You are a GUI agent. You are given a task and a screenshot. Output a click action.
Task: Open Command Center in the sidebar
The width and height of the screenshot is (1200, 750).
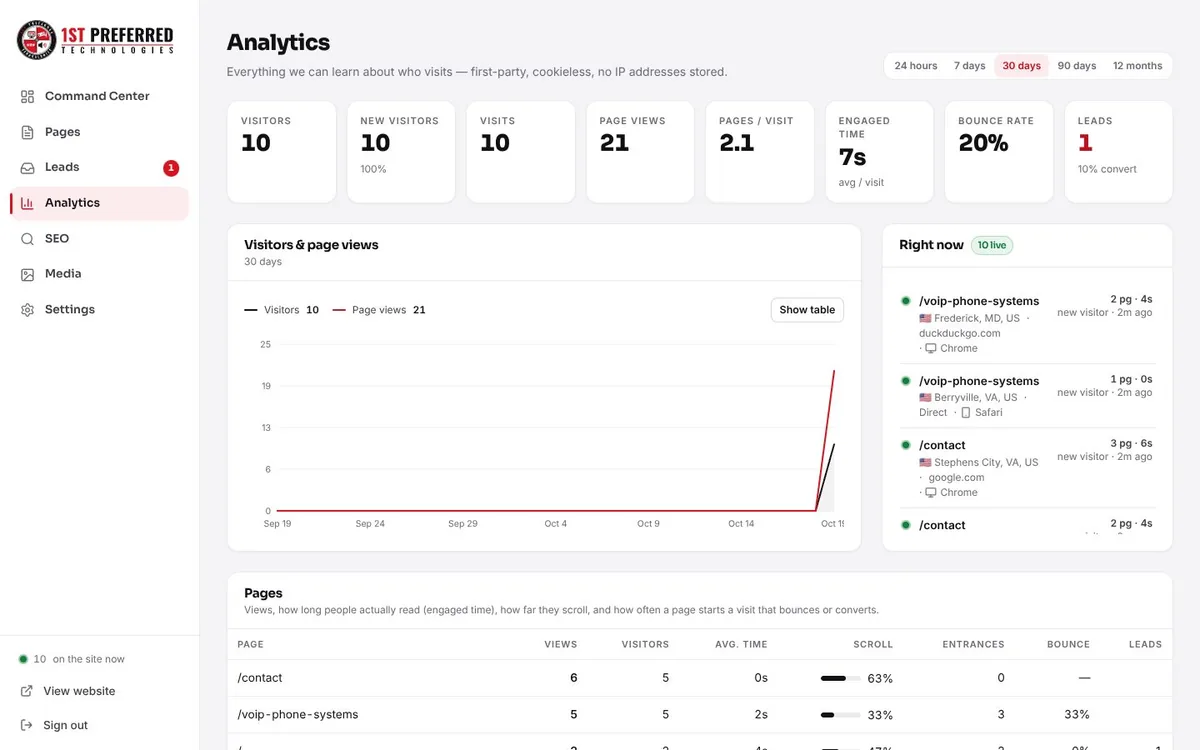point(99,96)
